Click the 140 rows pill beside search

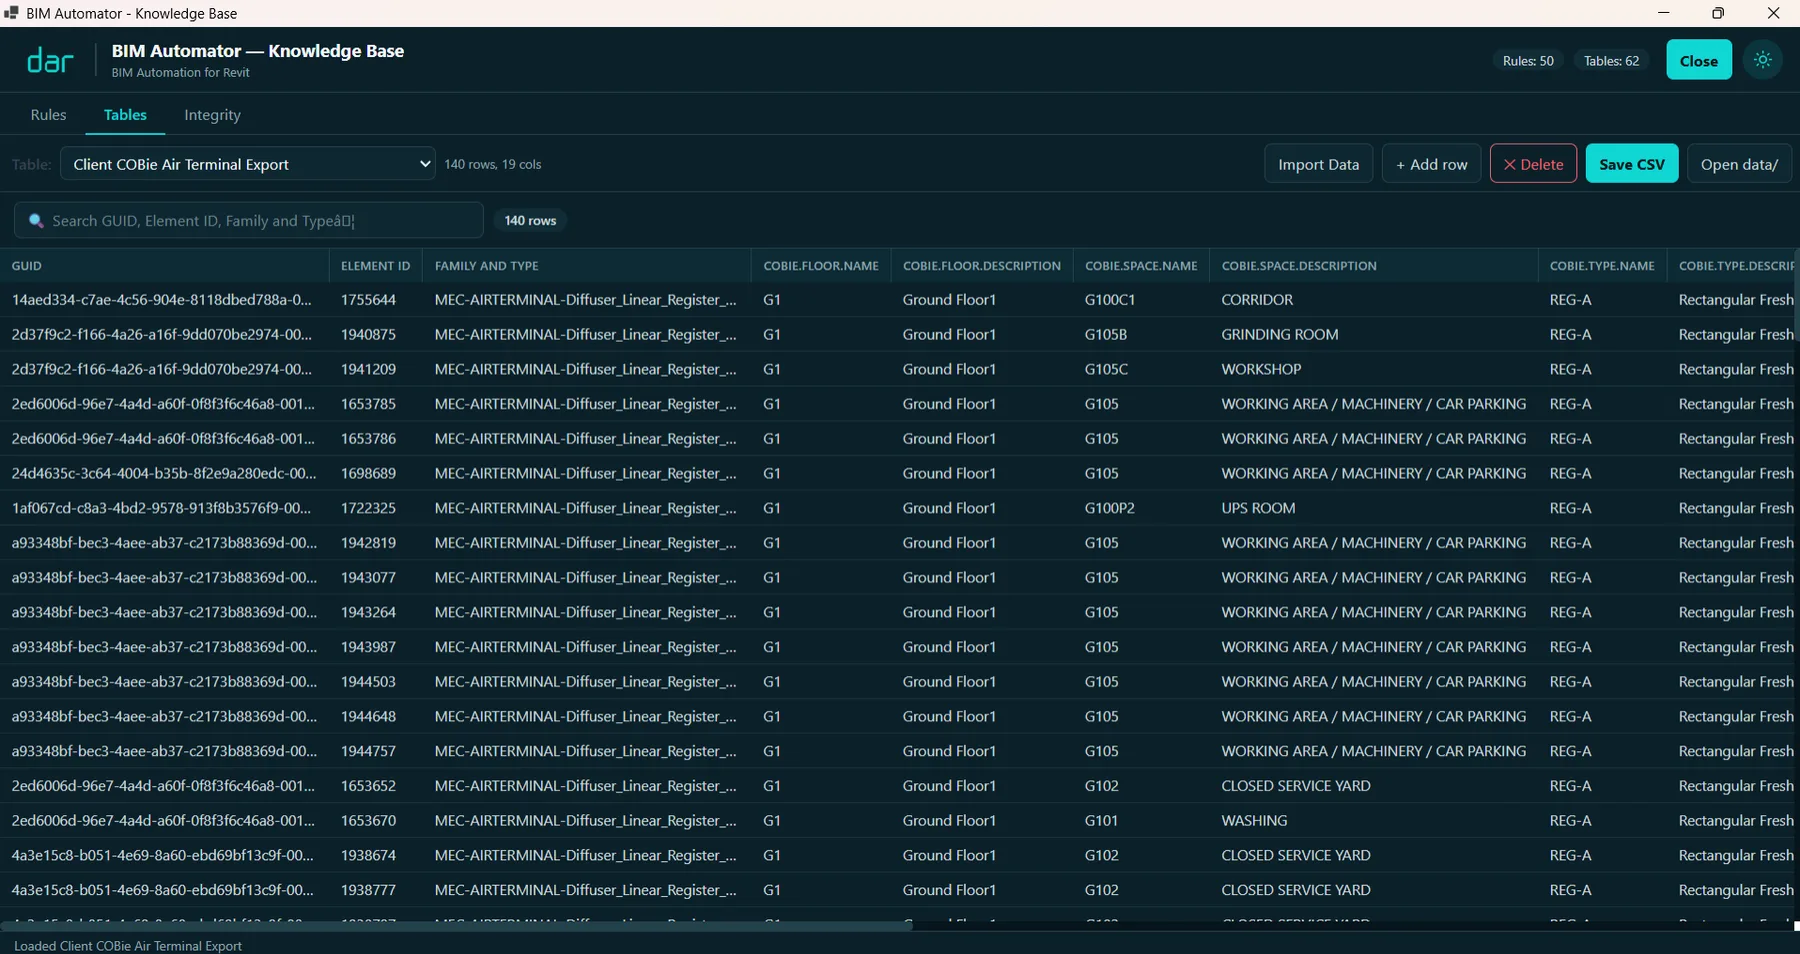530,220
